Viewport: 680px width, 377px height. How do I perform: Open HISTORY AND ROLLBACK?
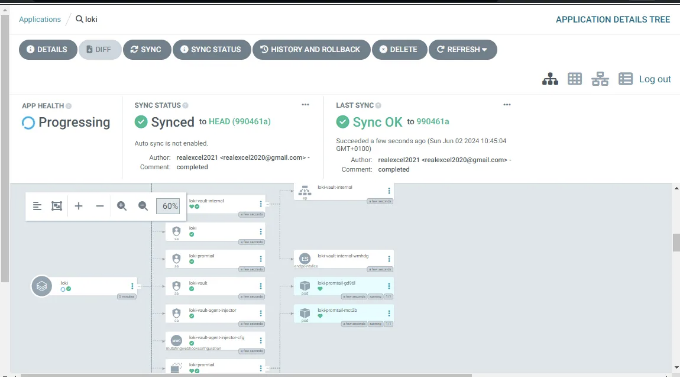click(x=311, y=49)
